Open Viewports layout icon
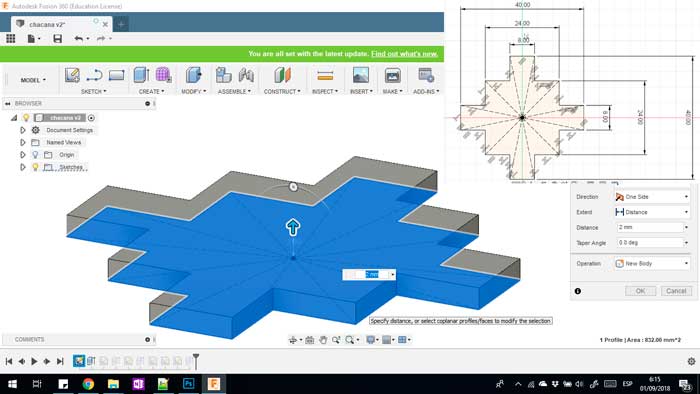700x394 pixels. point(402,340)
